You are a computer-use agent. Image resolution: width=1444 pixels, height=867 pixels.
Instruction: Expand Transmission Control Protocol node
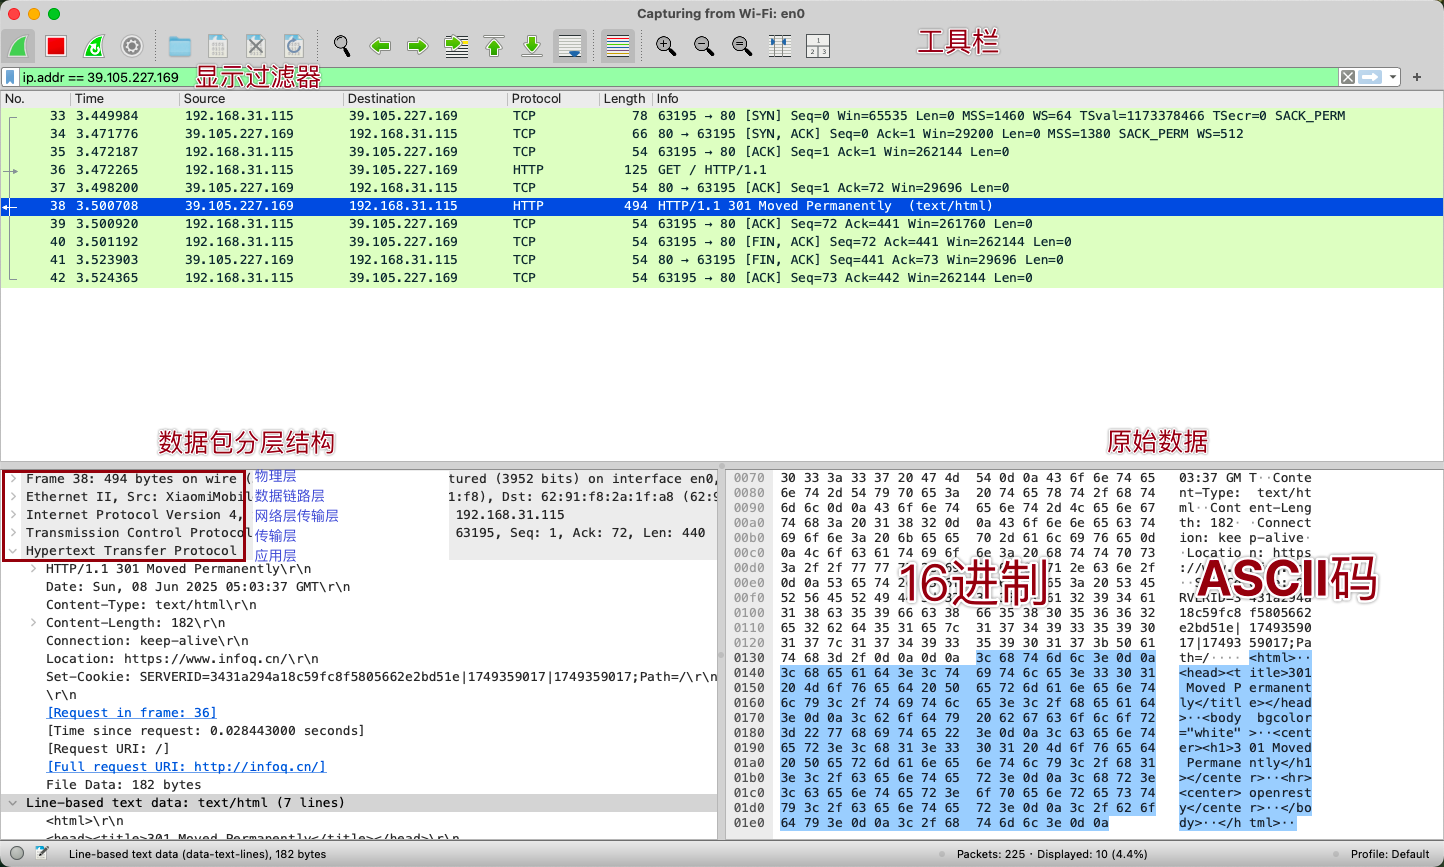pos(13,533)
